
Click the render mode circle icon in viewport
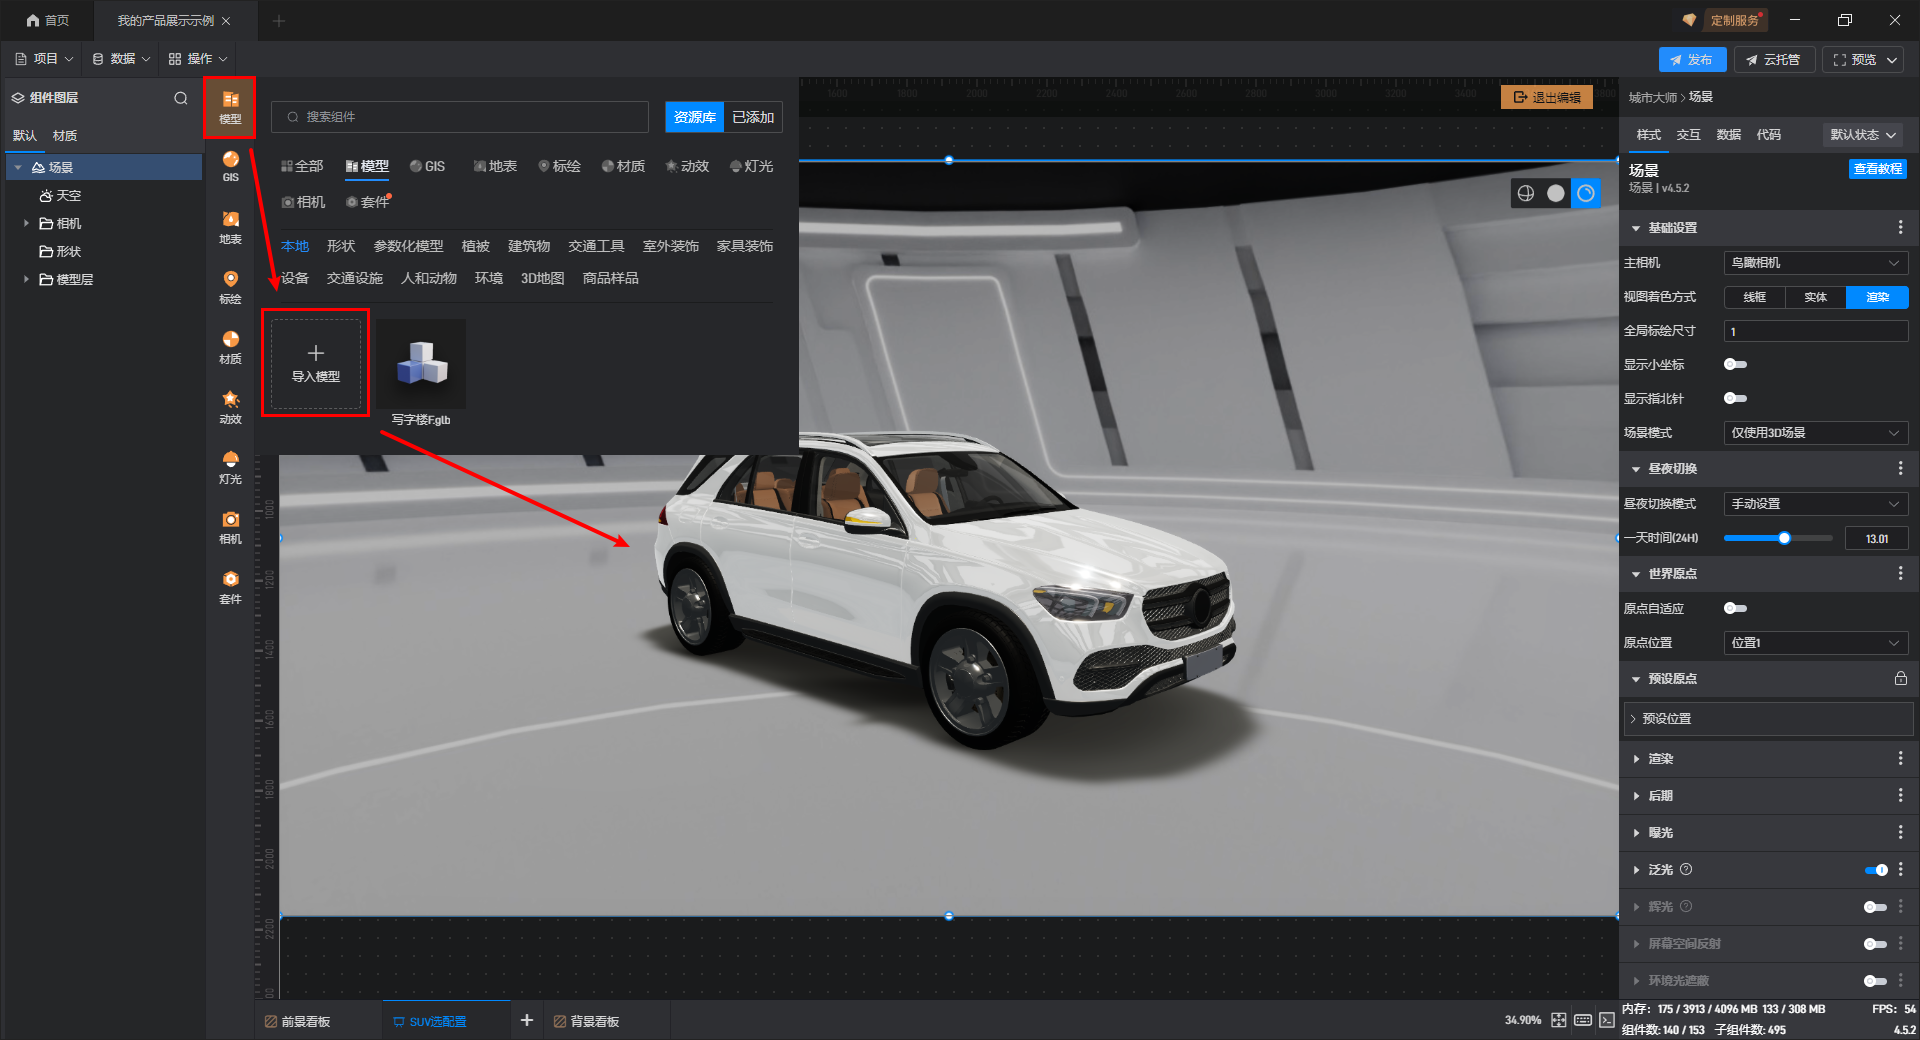pos(1586,193)
